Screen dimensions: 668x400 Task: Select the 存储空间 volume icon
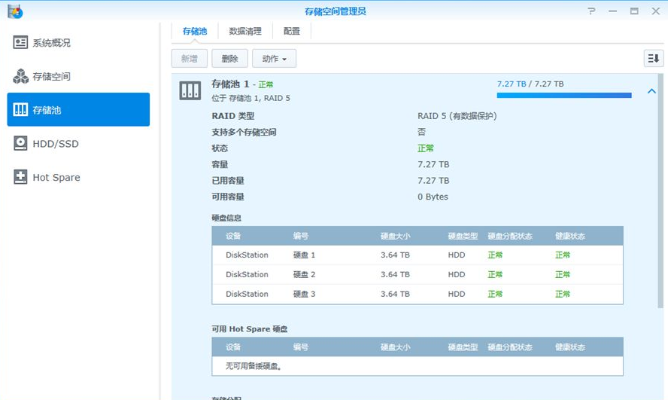point(20,76)
